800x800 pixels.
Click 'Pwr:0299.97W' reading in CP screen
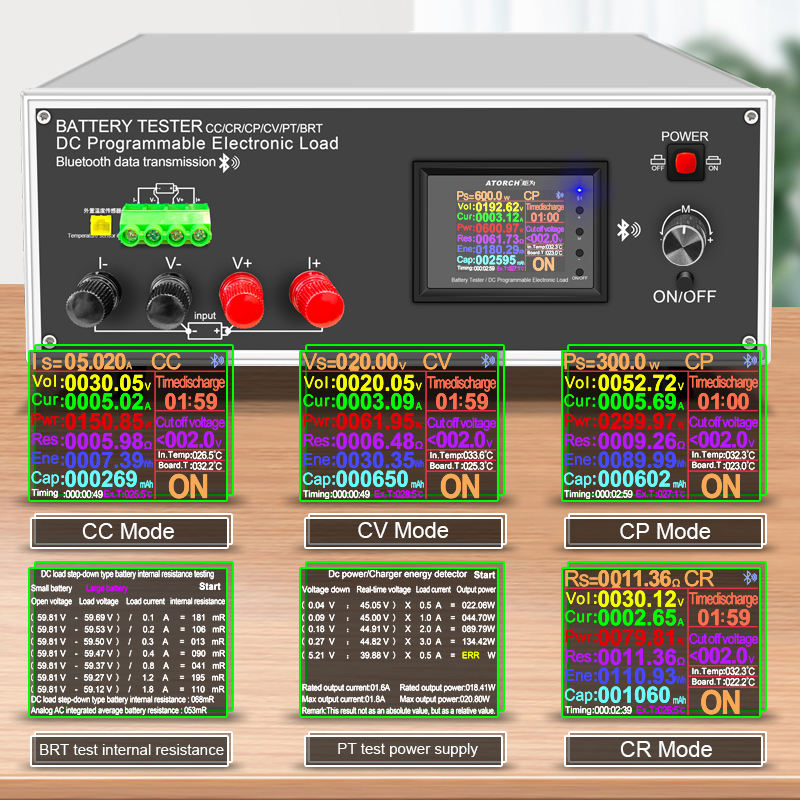pos(624,421)
